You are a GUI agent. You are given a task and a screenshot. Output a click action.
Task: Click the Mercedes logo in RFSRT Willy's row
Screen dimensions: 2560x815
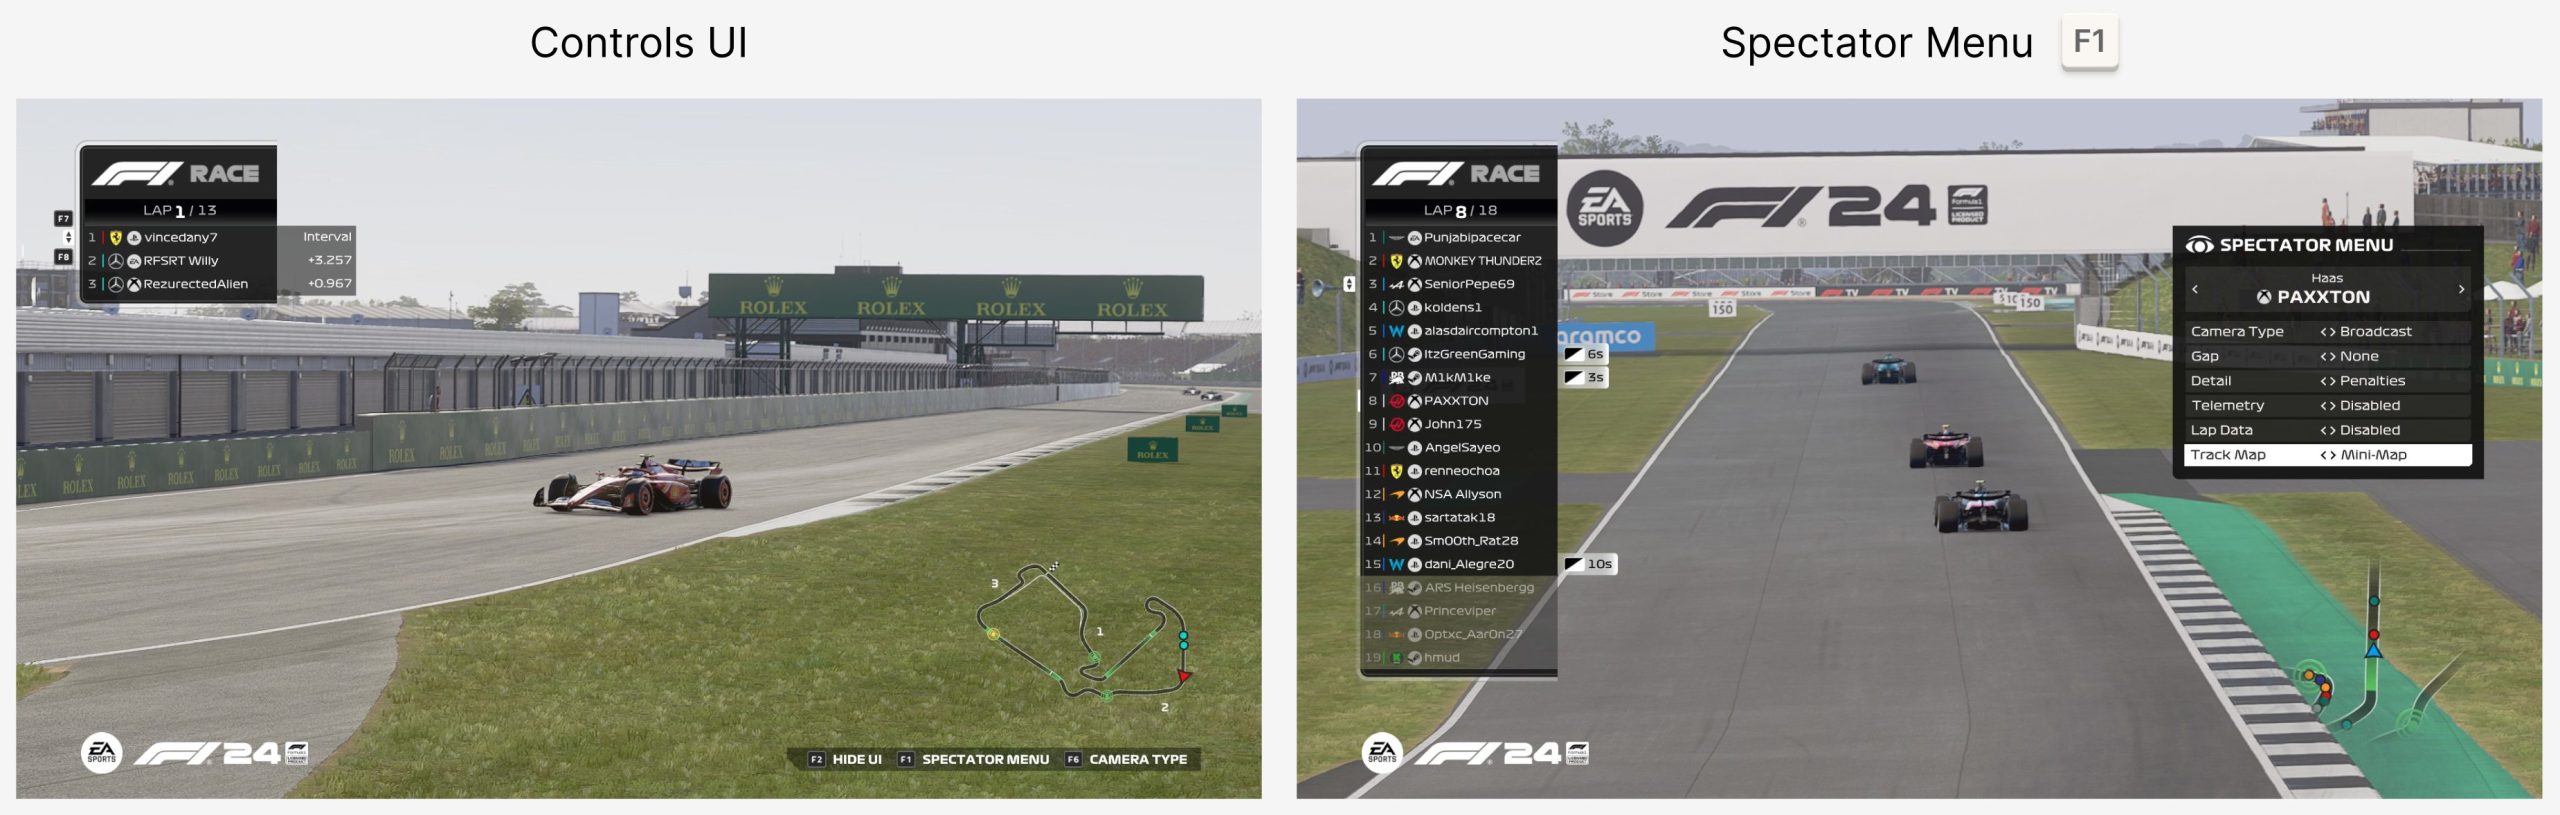point(116,261)
